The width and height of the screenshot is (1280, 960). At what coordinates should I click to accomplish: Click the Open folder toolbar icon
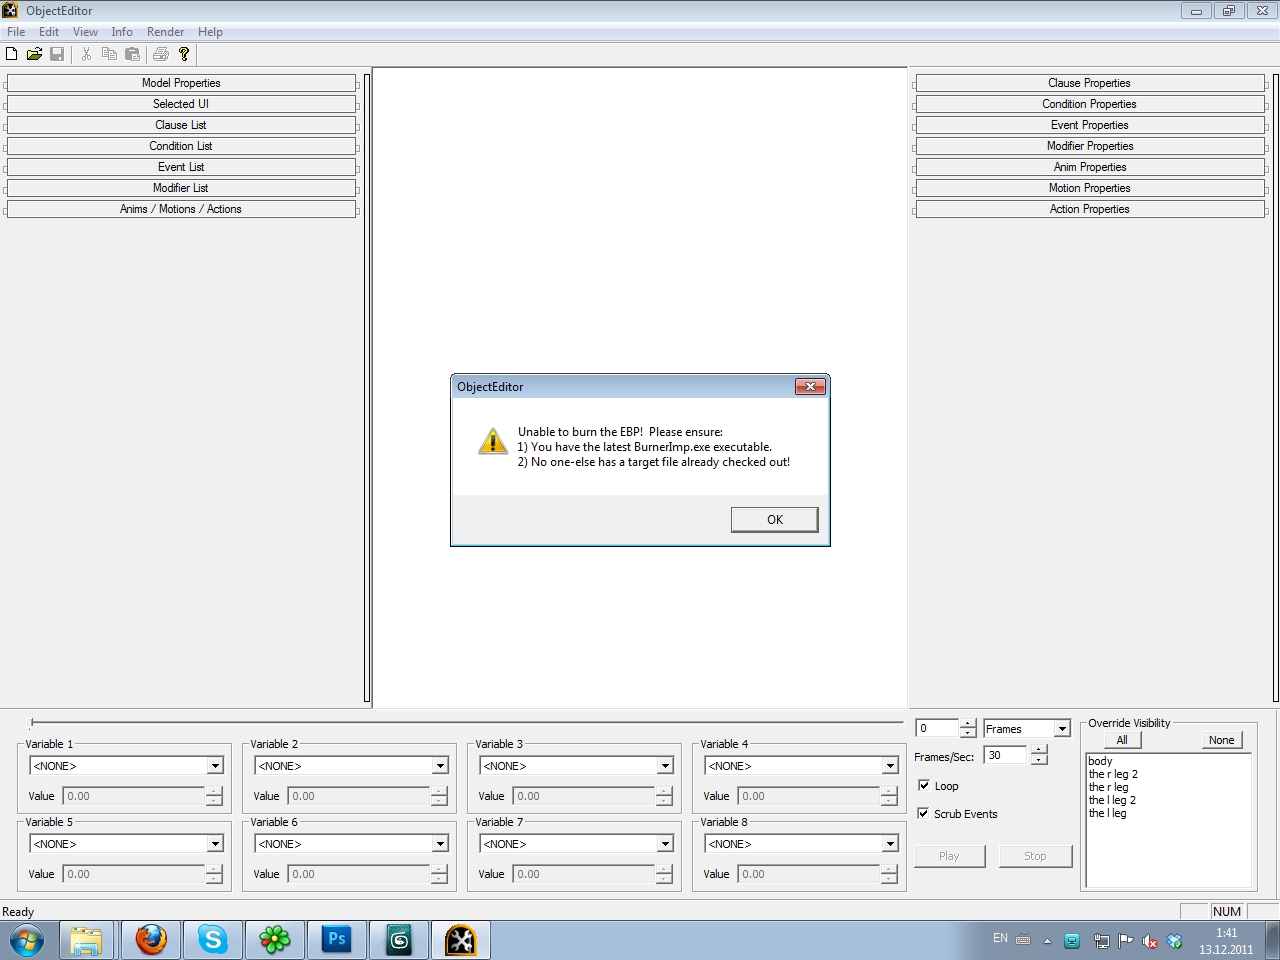click(34, 54)
